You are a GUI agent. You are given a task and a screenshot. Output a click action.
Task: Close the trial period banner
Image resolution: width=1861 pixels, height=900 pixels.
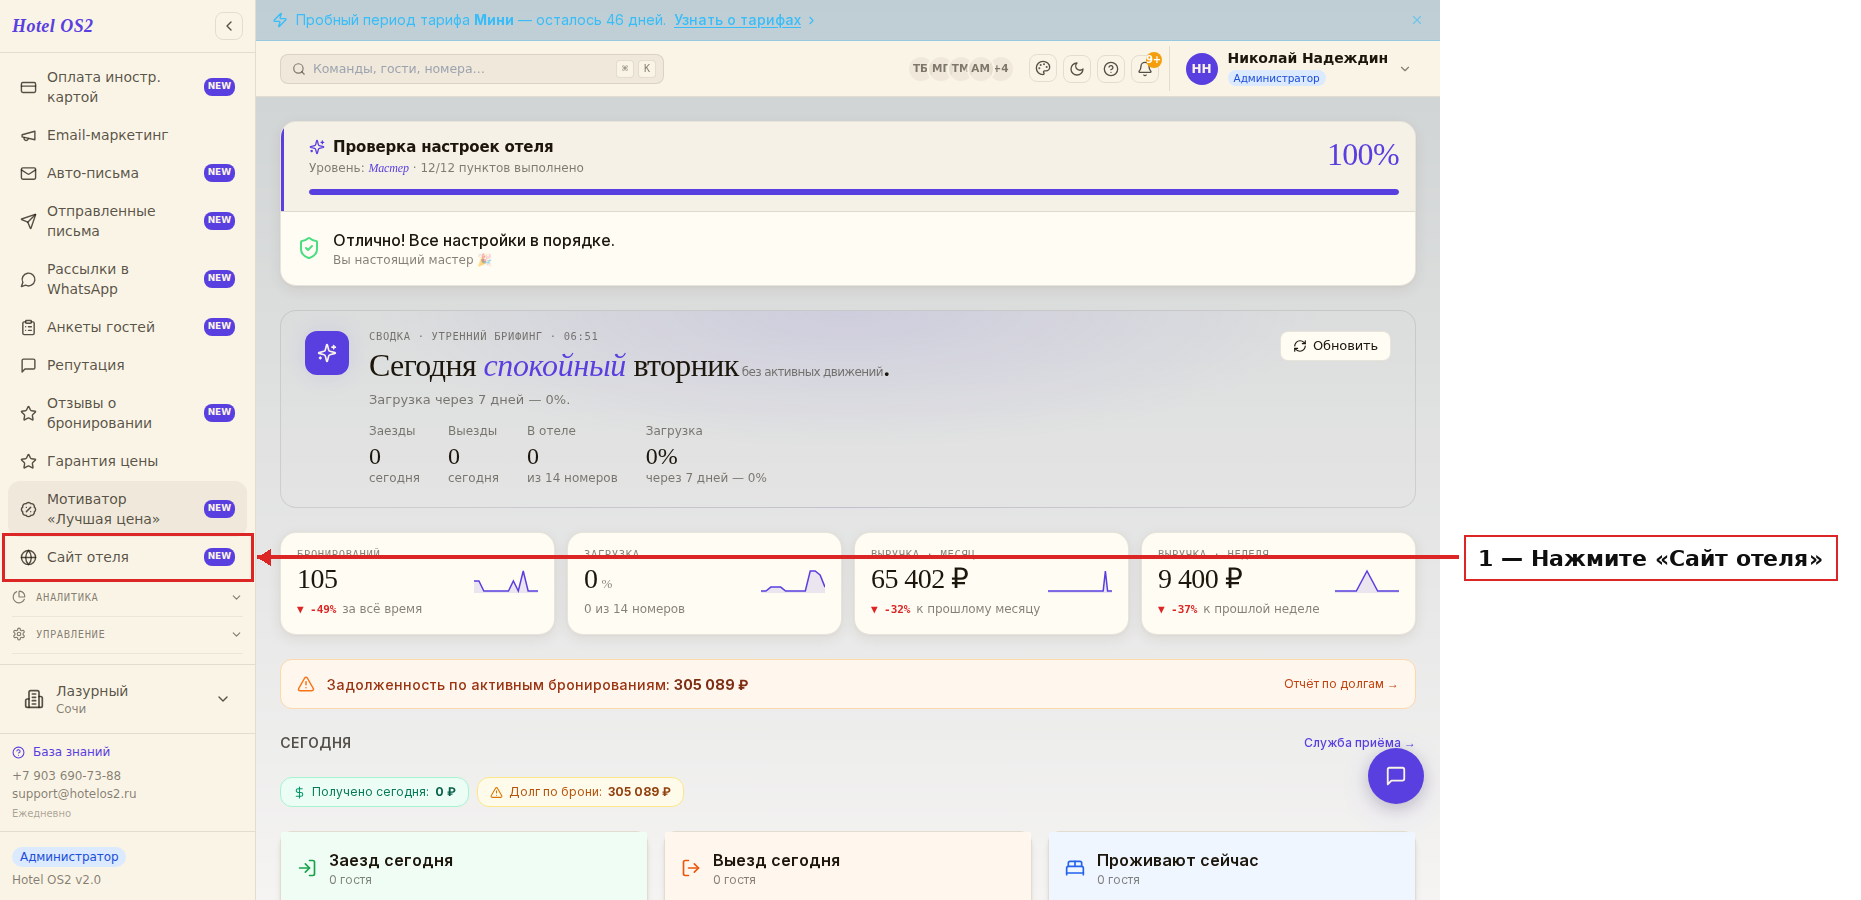(x=1417, y=20)
